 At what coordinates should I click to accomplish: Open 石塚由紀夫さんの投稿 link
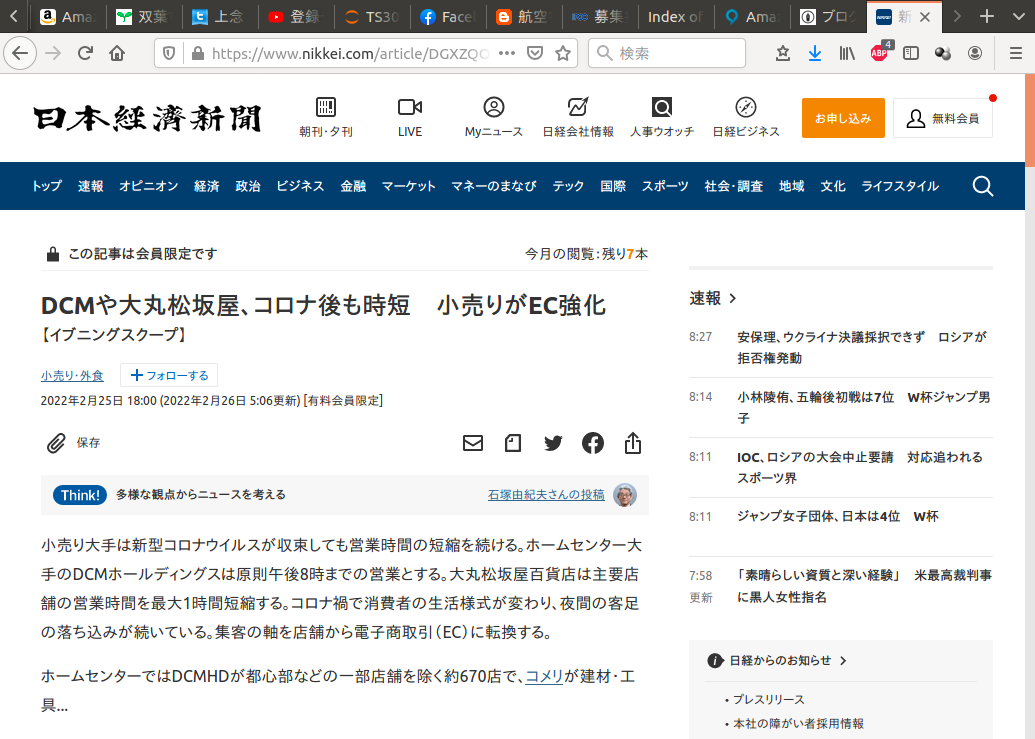tap(546, 495)
